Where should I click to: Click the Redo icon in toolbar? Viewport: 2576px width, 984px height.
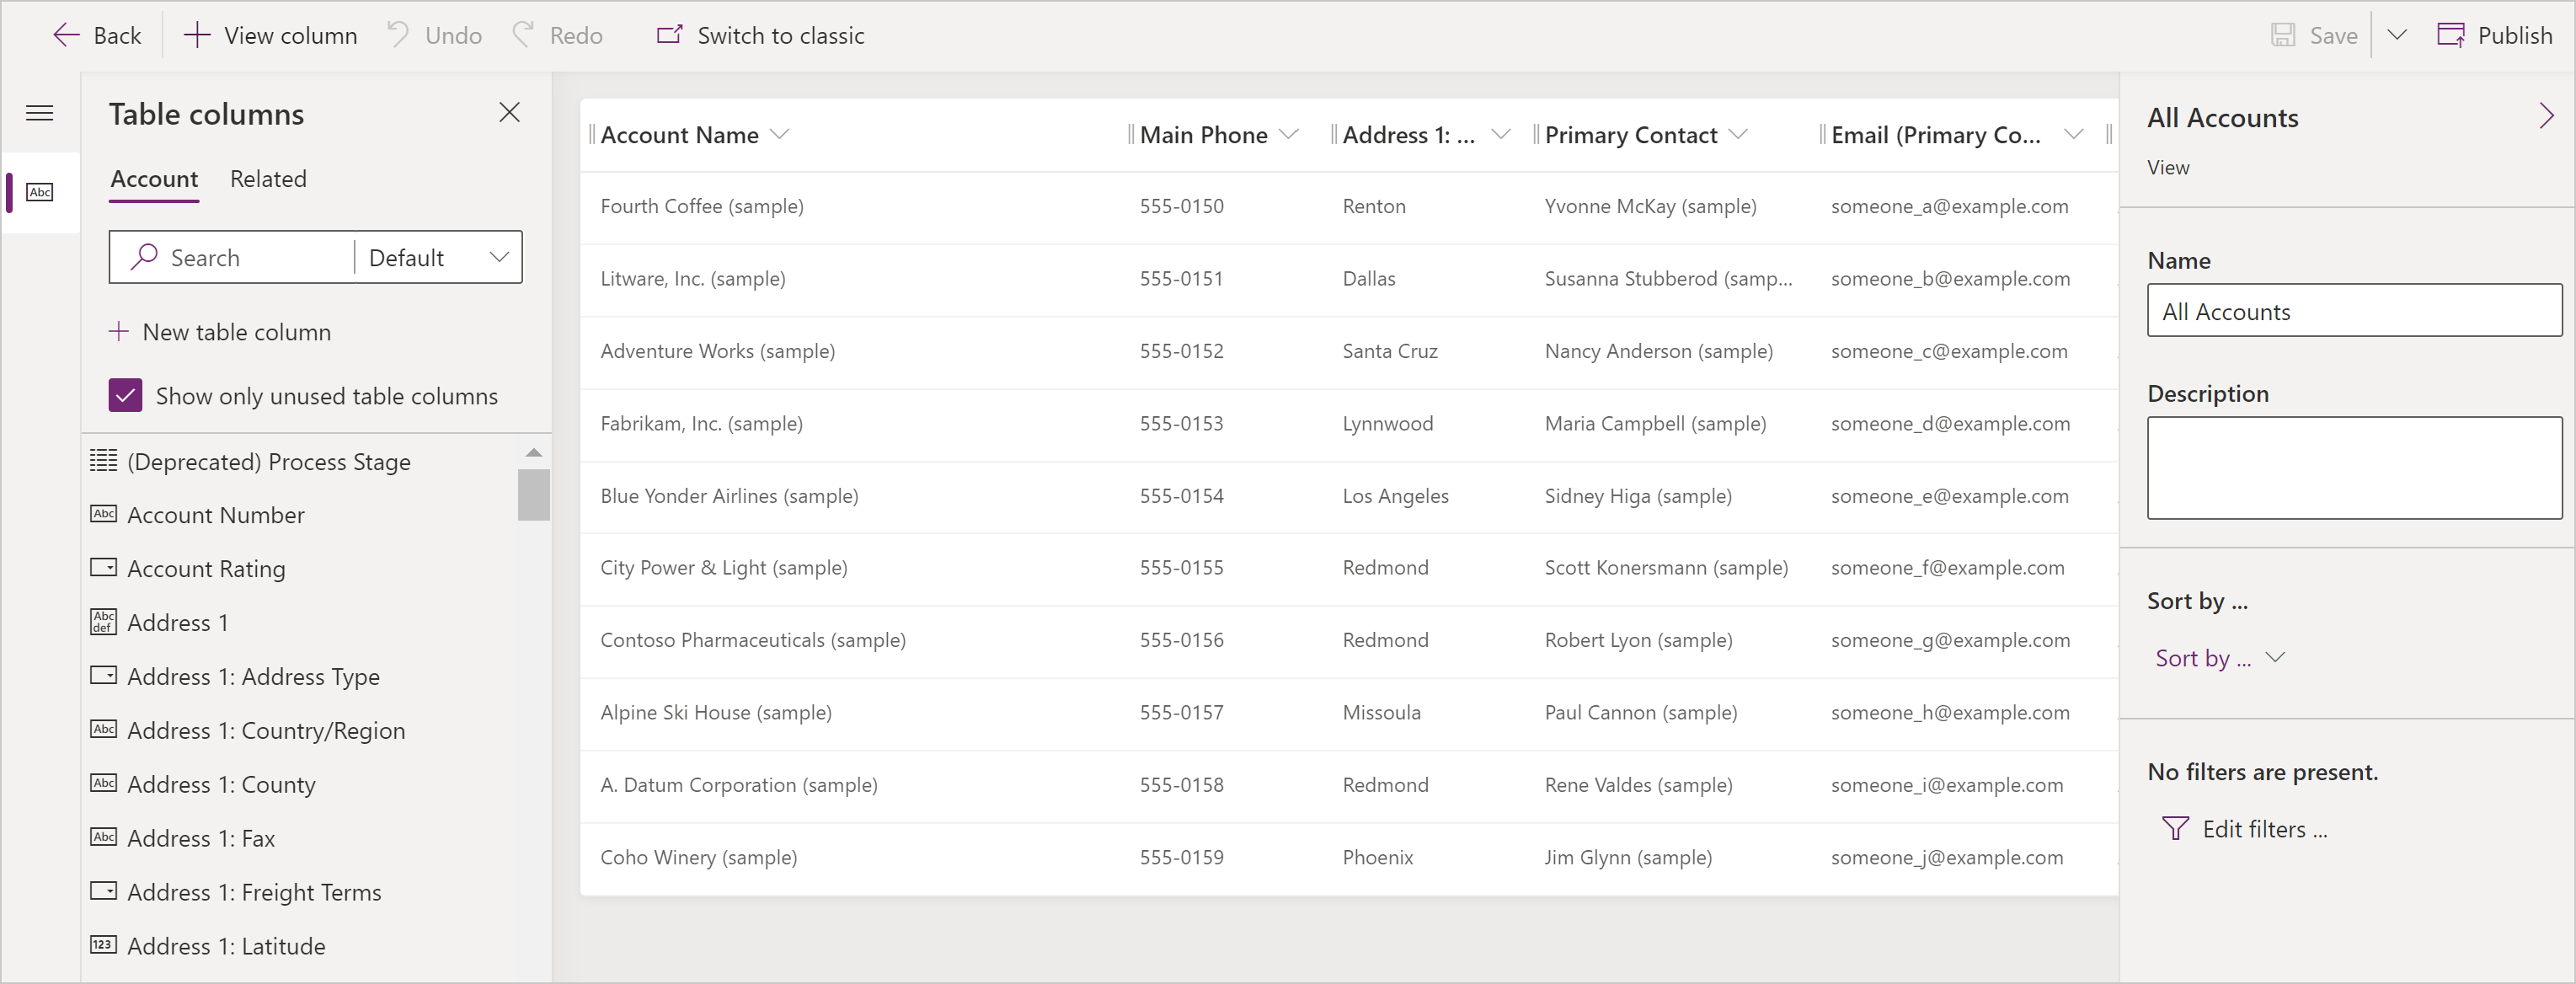(526, 35)
